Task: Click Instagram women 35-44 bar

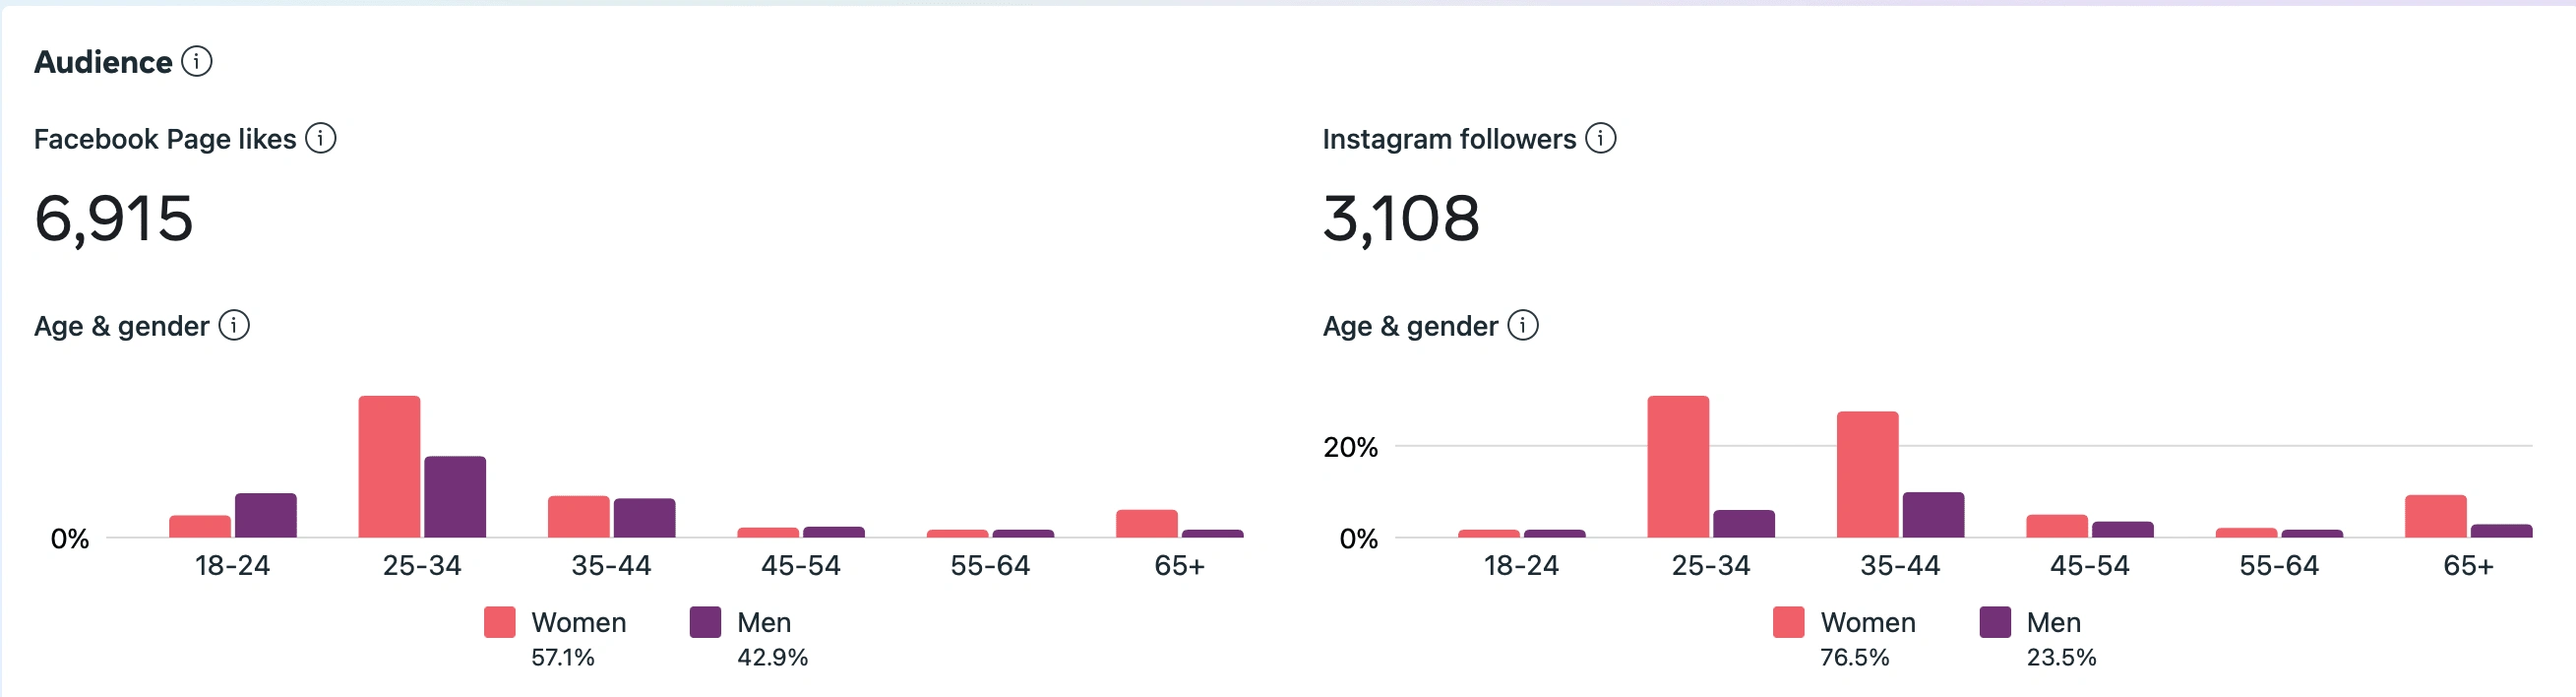Action: (x=1867, y=475)
